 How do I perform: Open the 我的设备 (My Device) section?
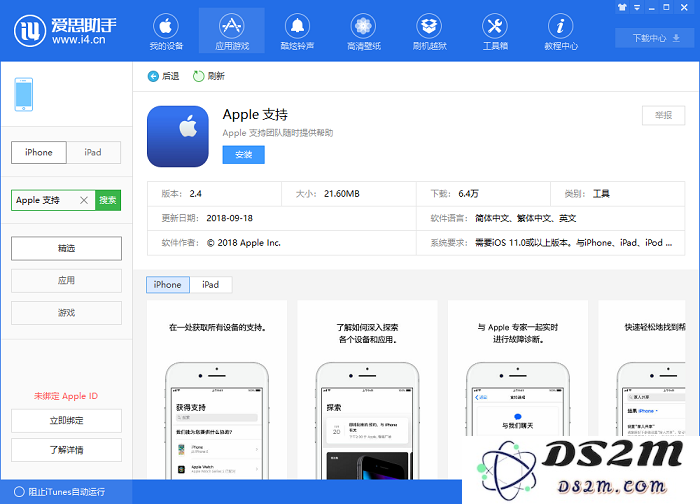tap(166, 31)
